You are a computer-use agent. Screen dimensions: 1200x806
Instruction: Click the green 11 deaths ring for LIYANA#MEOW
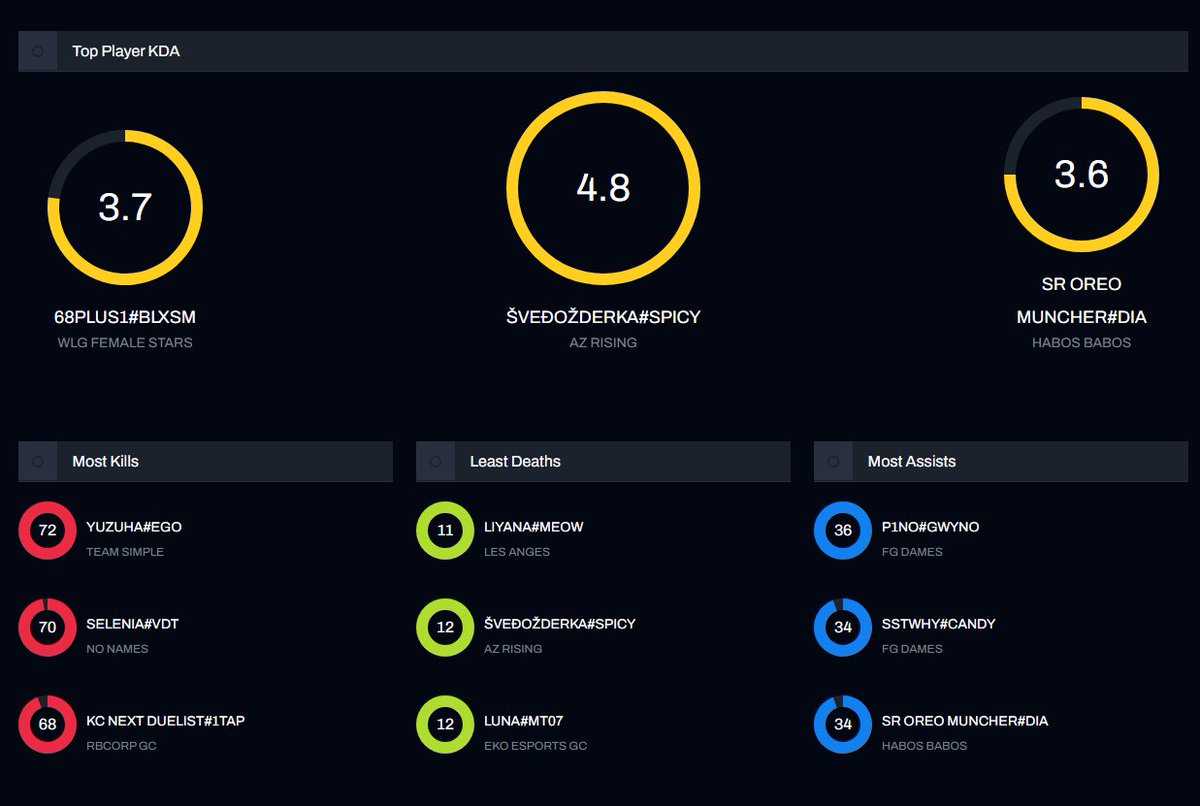[445, 531]
